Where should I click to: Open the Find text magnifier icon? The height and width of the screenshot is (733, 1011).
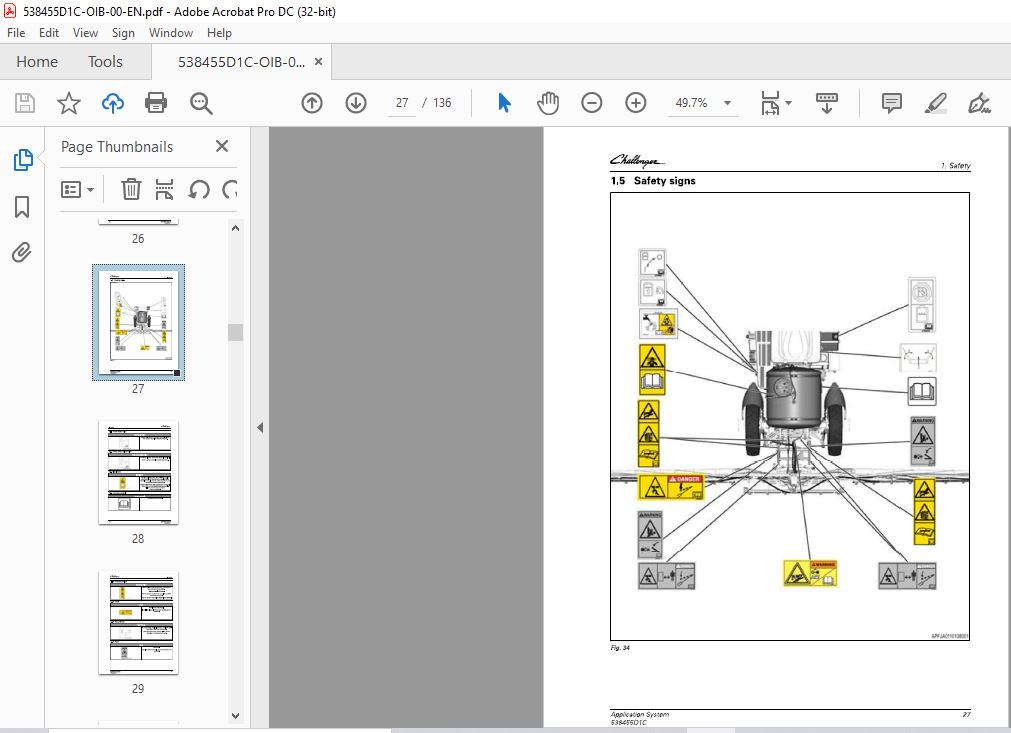tap(201, 103)
